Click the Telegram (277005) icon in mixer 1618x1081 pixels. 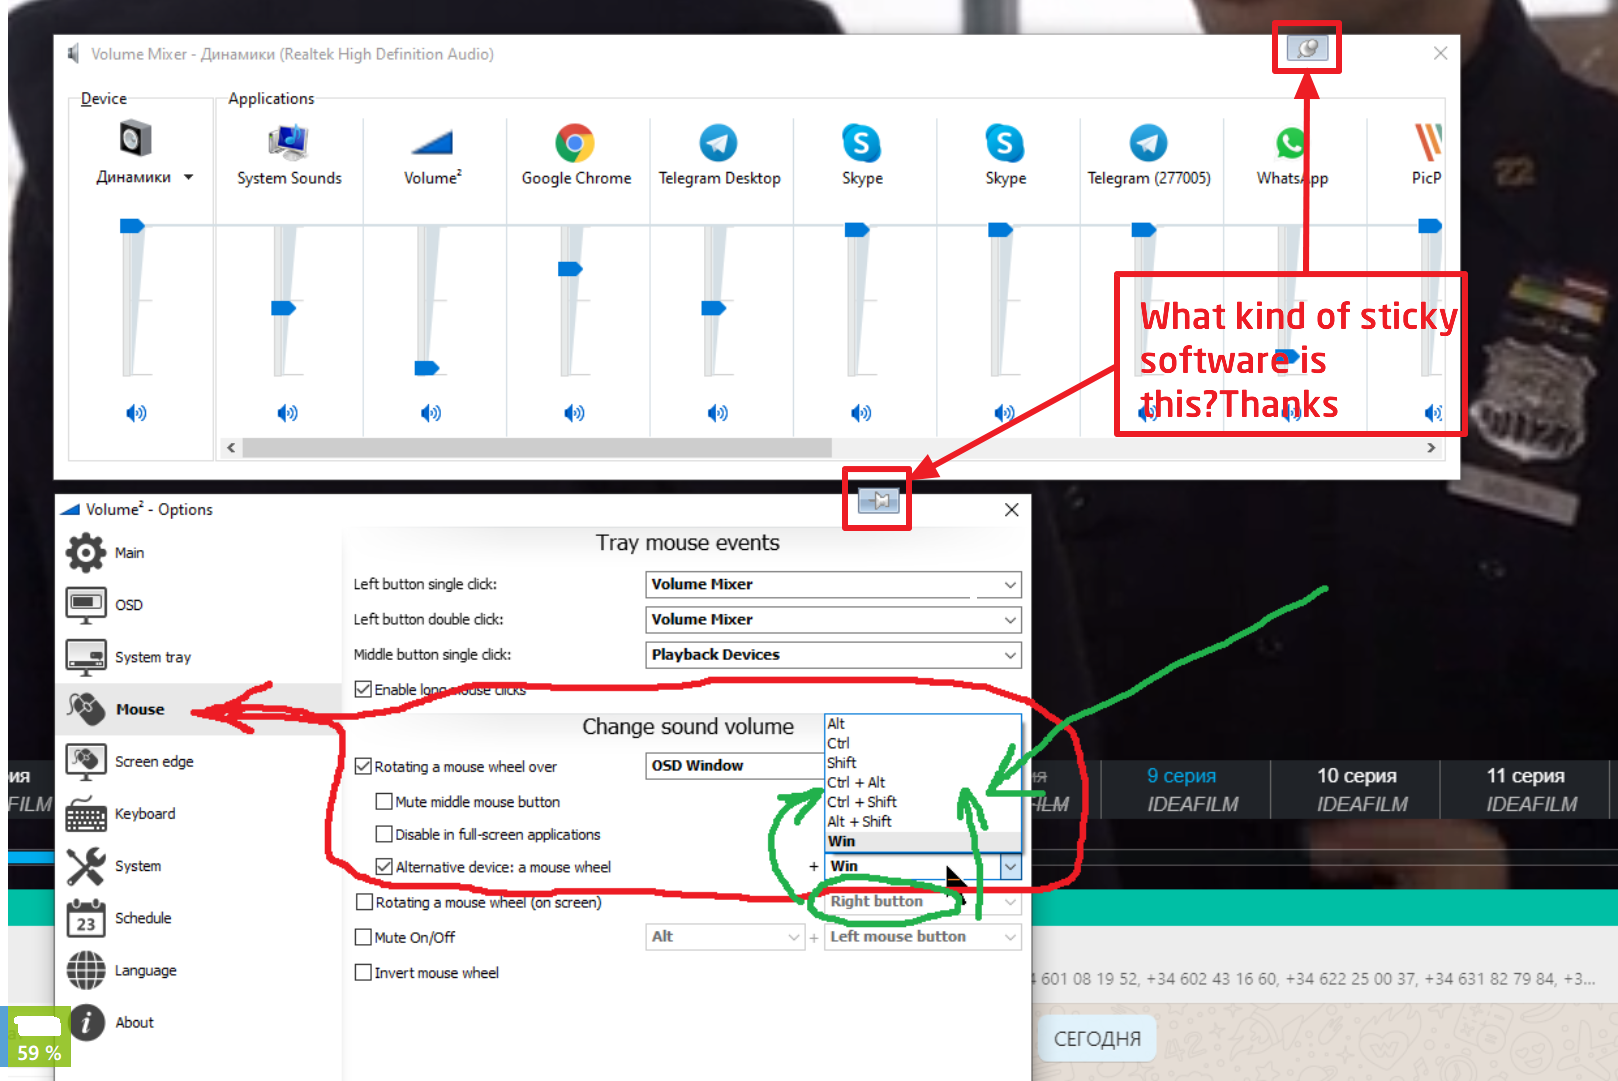(1148, 143)
